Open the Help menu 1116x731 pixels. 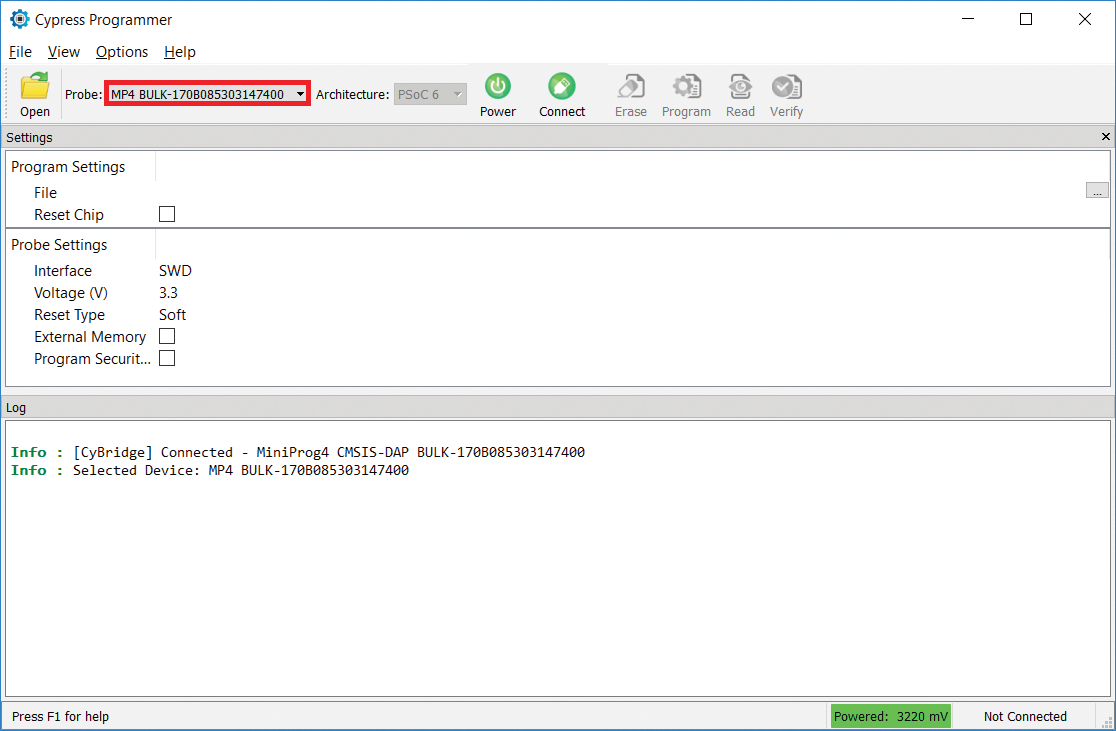click(180, 52)
